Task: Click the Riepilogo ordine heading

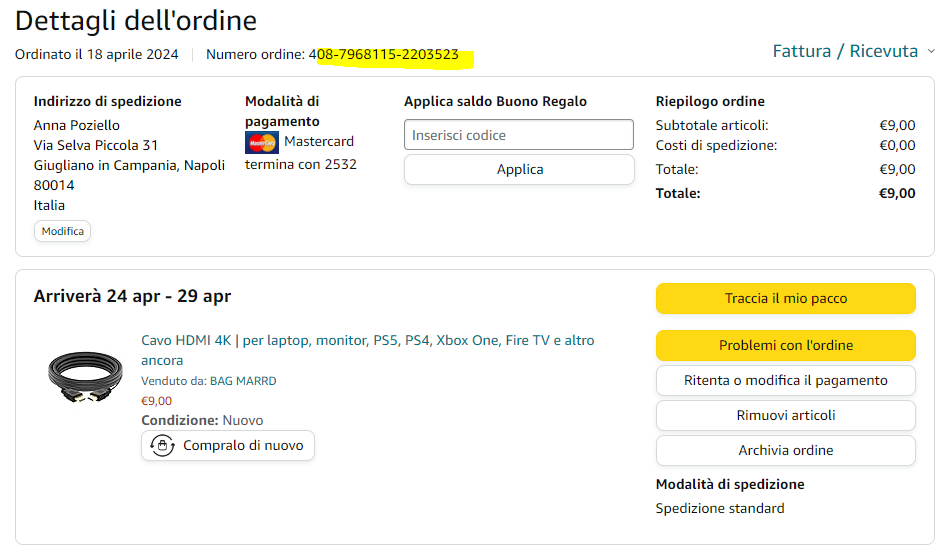Action: 710,101
